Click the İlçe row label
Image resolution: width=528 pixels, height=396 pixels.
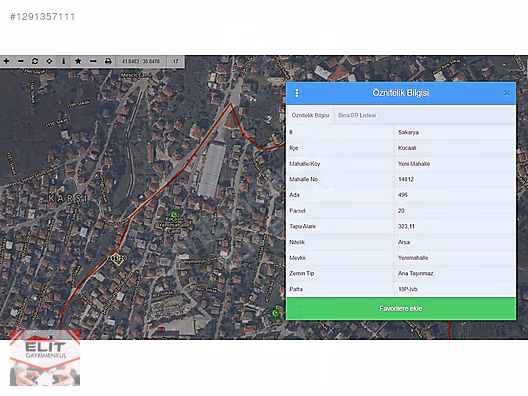pyautogui.click(x=294, y=148)
